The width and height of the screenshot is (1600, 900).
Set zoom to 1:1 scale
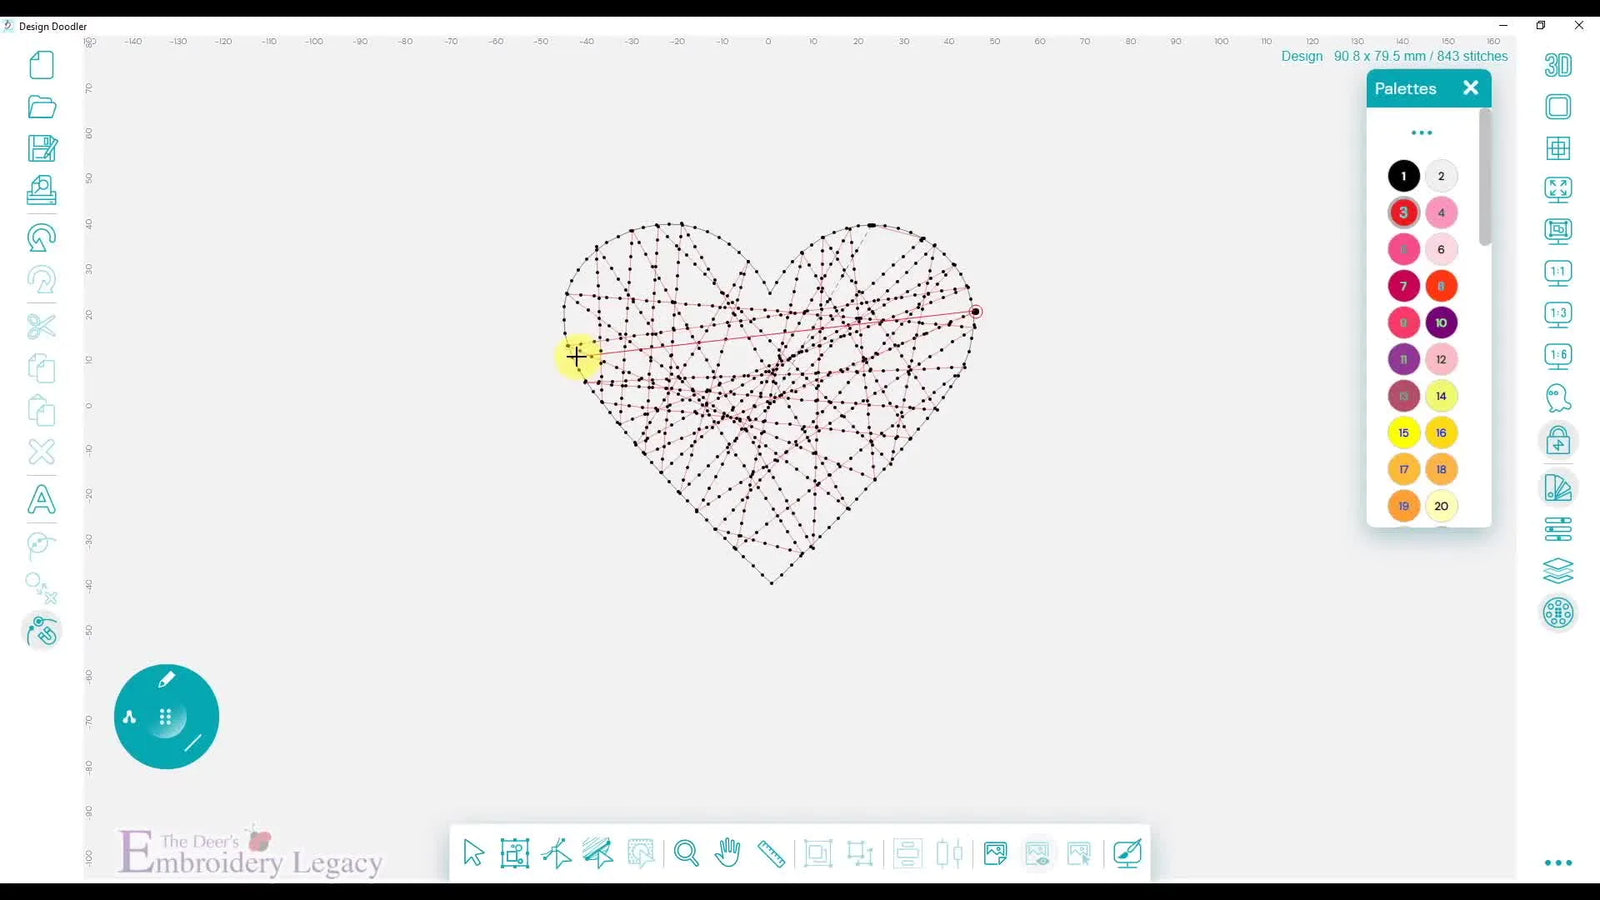[1558, 273]
